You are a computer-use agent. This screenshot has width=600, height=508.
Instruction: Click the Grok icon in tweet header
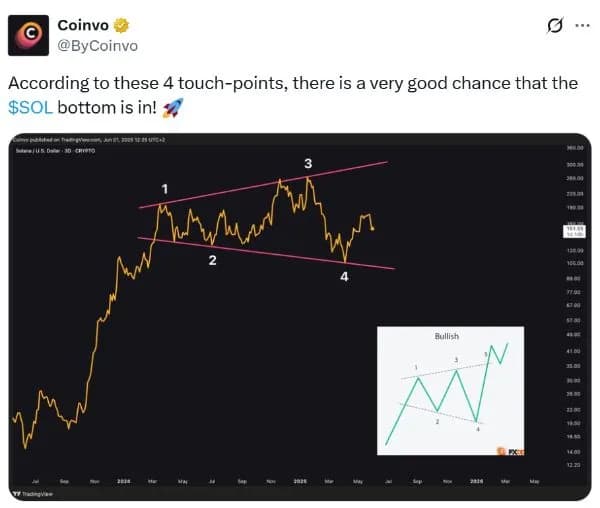(553, 26)
